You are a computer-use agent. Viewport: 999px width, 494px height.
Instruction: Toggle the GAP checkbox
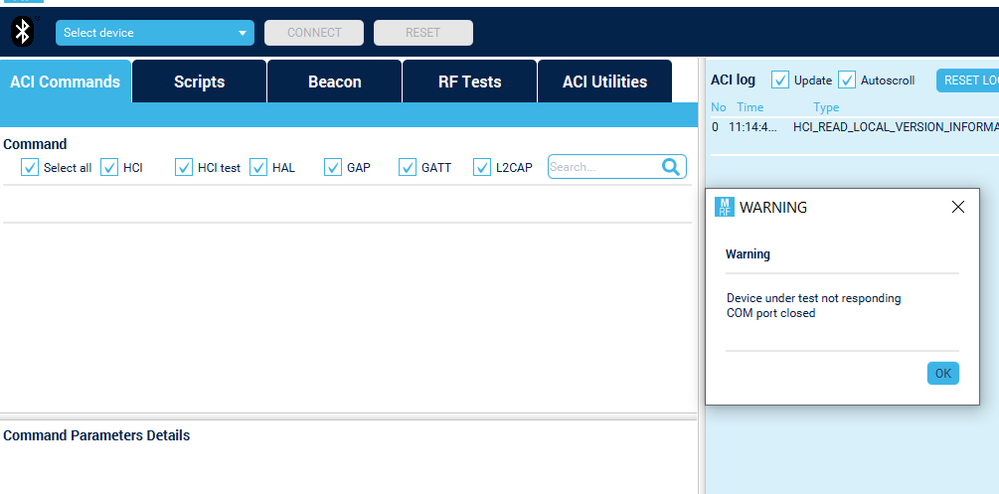tap(333, 168)
